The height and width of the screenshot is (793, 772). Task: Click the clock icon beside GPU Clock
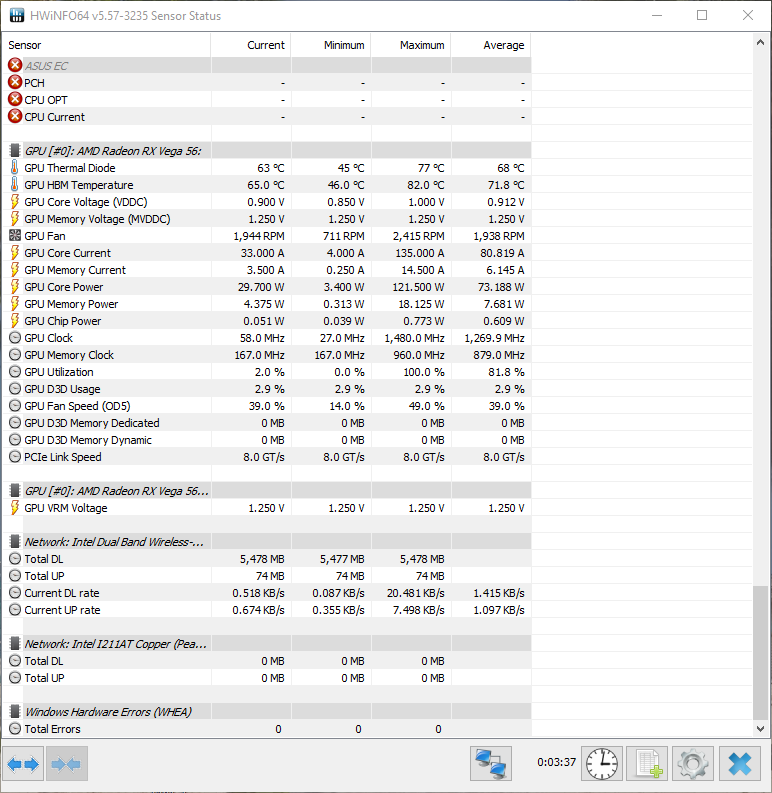click(x=15, y=338)
